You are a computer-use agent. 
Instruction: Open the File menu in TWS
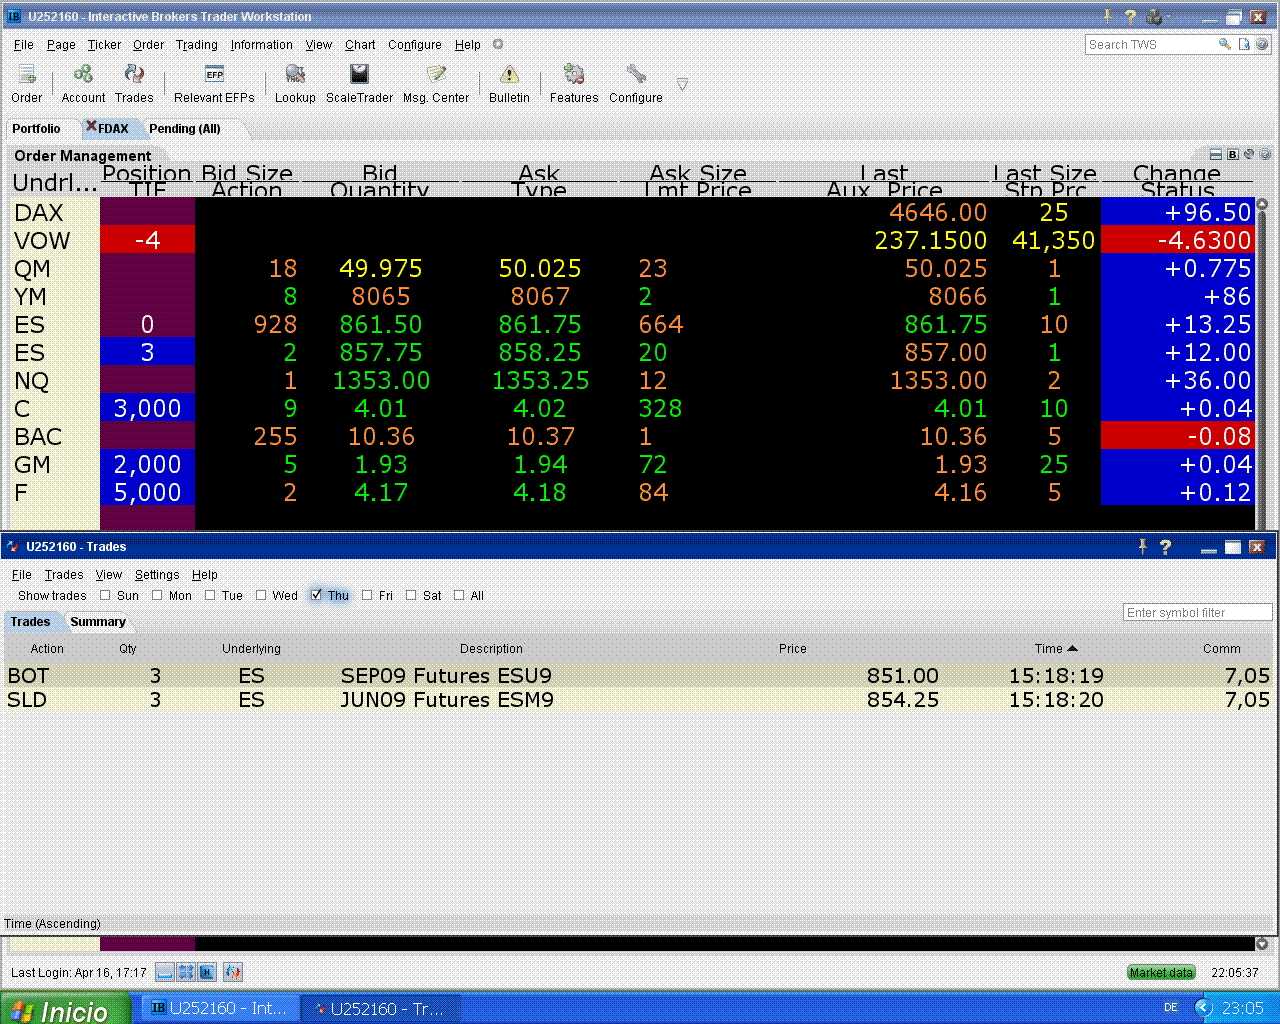click(24, 45)
